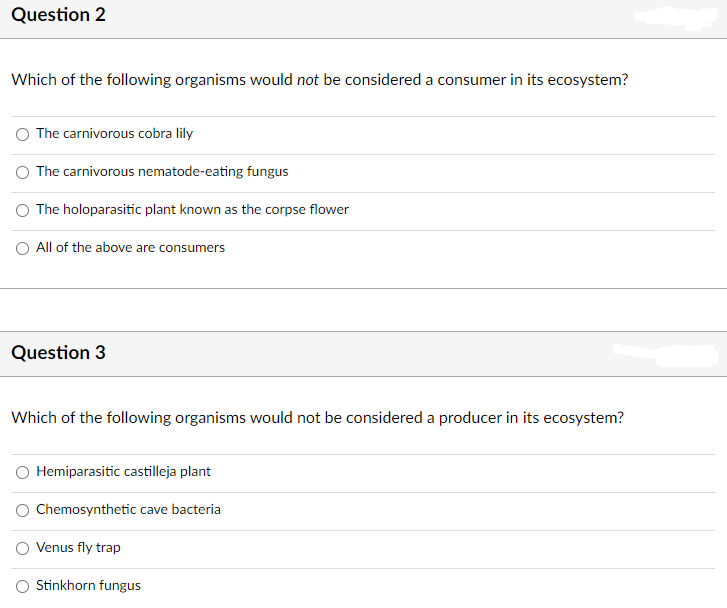Click the 'Venus fly trap' label text
Viewport: 727px width, 608px height.
[x=78, y=547]
